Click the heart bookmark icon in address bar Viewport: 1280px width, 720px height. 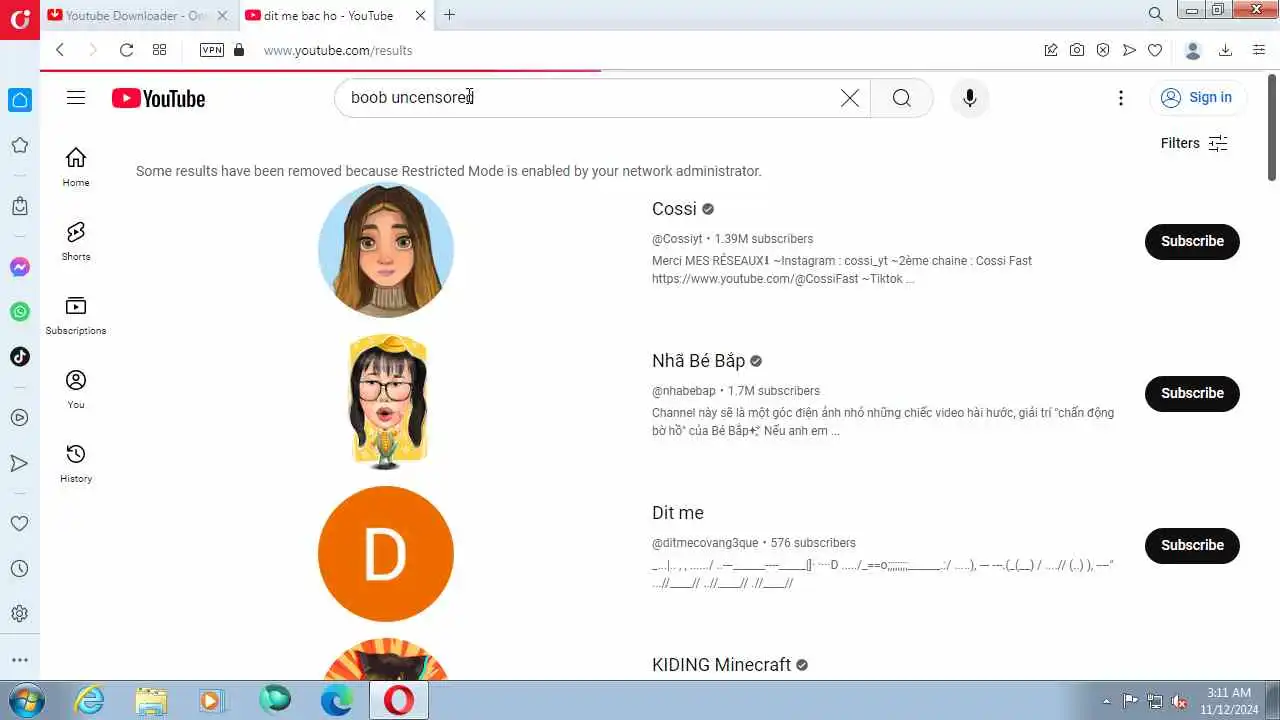point(1155,50)
